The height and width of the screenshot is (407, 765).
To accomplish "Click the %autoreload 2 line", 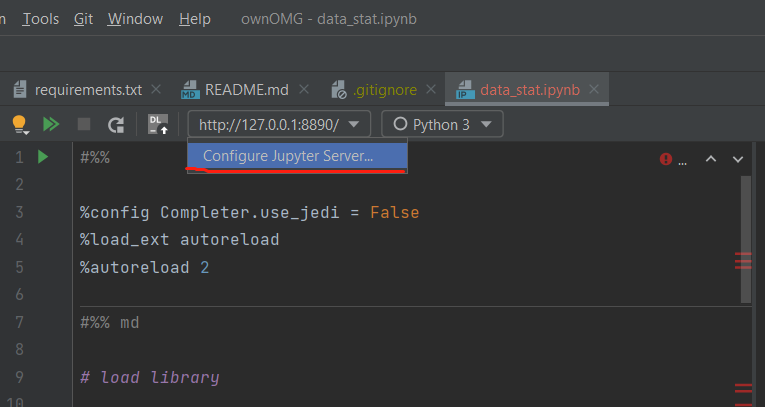I will click(144, 267).
